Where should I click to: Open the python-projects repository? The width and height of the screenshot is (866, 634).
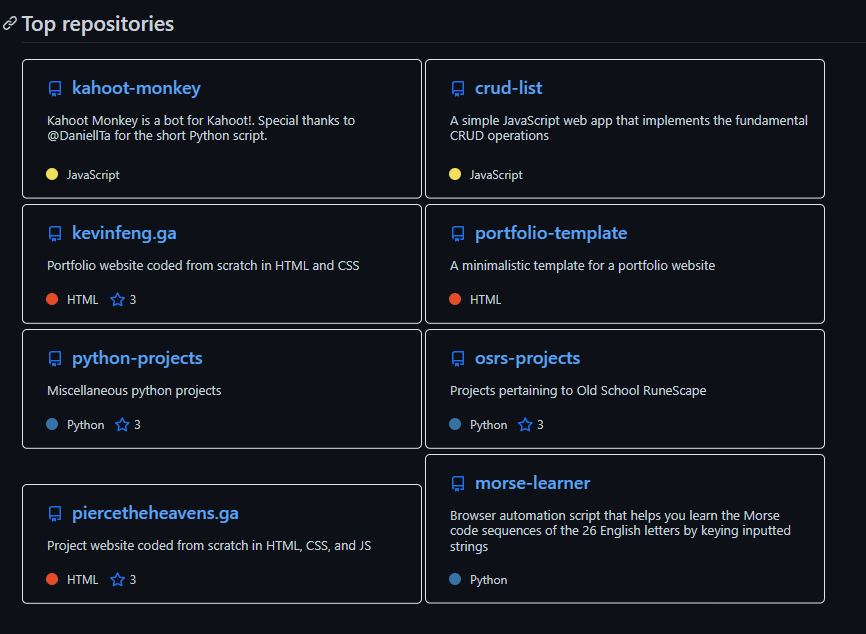(x=137, y=358)
